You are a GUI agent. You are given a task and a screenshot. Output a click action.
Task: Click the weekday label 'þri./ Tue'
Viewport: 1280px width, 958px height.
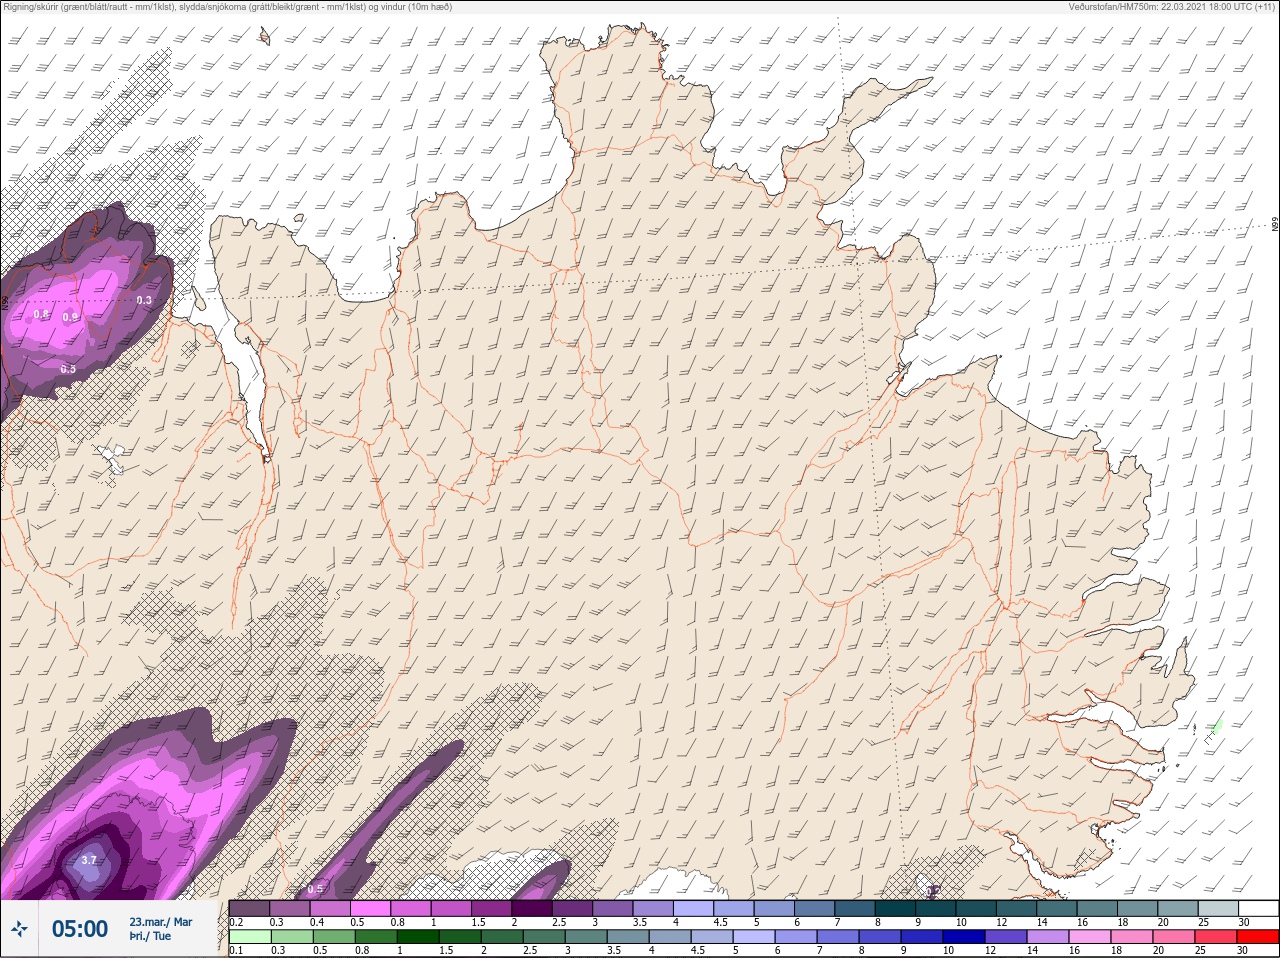[150, 937]
